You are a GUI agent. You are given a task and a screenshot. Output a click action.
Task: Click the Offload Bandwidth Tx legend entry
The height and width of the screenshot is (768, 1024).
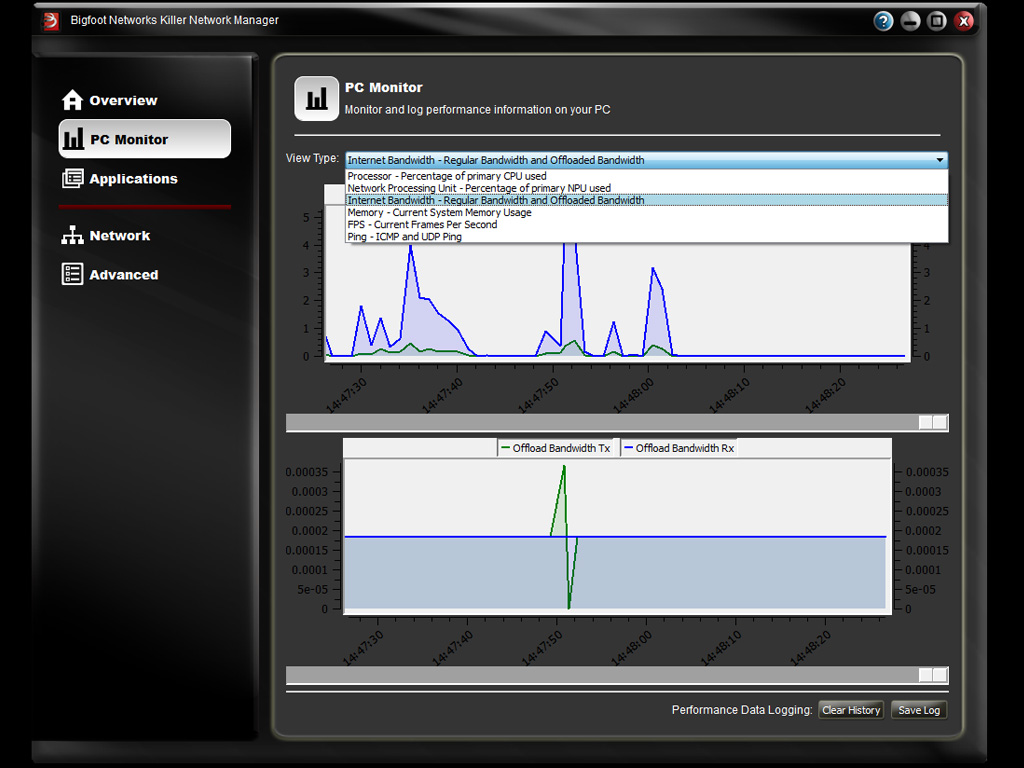[555, 448]
